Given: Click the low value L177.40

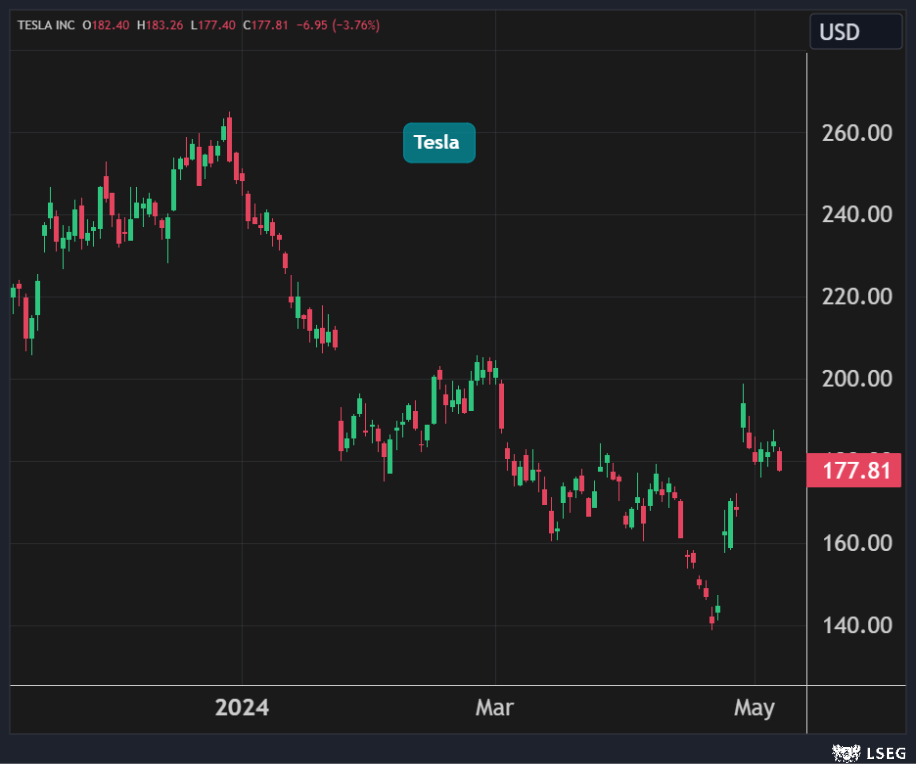Looking at the screenshot, I should (213, 25).
